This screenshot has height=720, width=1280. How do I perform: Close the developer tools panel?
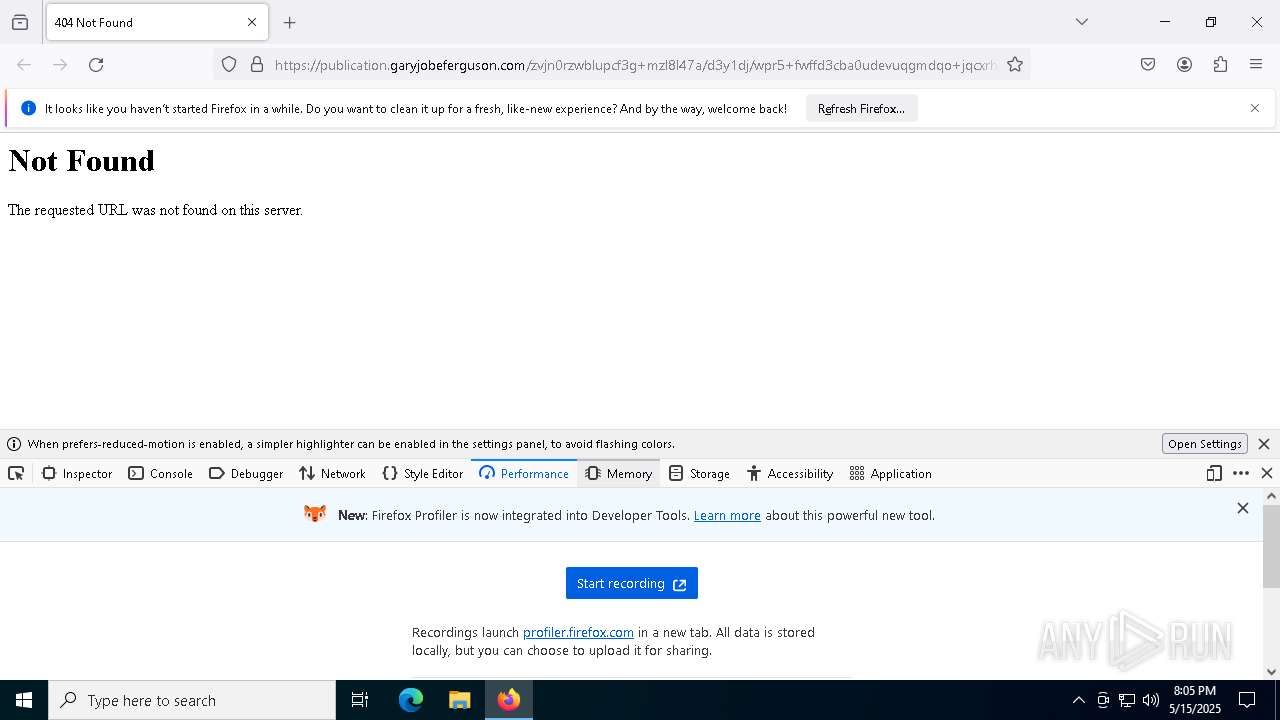coord(1267,474)
